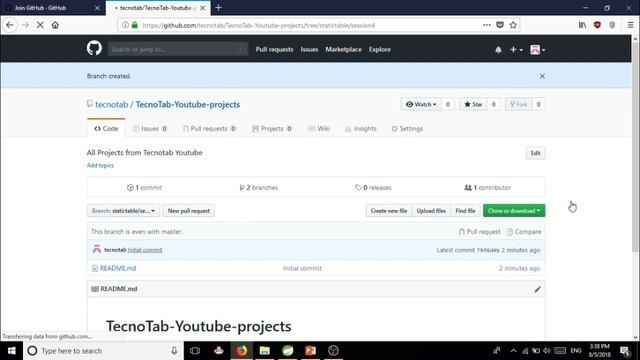The height and width of the screenshot is (360, 640).
Task: Bookmark this page with star icon
Action: (513, 25)
